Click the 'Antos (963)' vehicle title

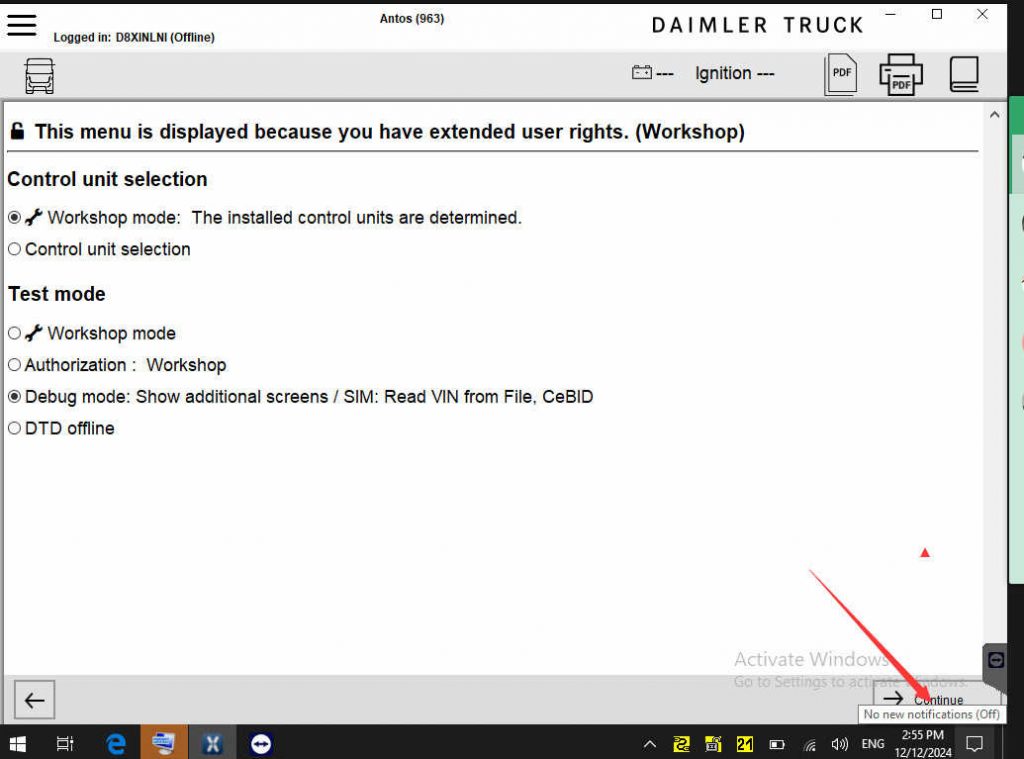(x=411, y=18)
